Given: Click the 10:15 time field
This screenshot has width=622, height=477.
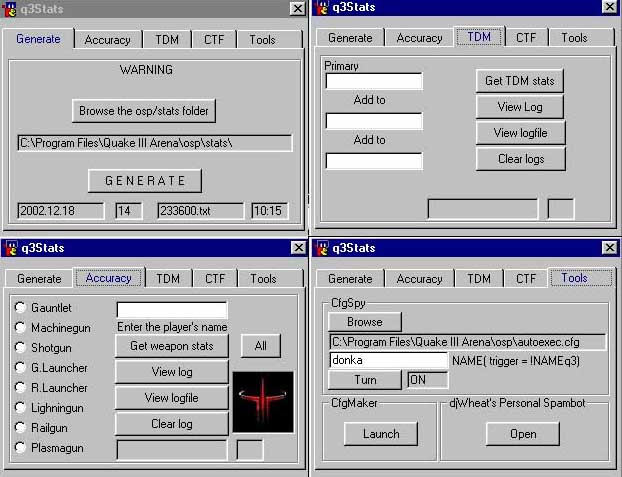Looking at the screenshot, I should point(269,211).
